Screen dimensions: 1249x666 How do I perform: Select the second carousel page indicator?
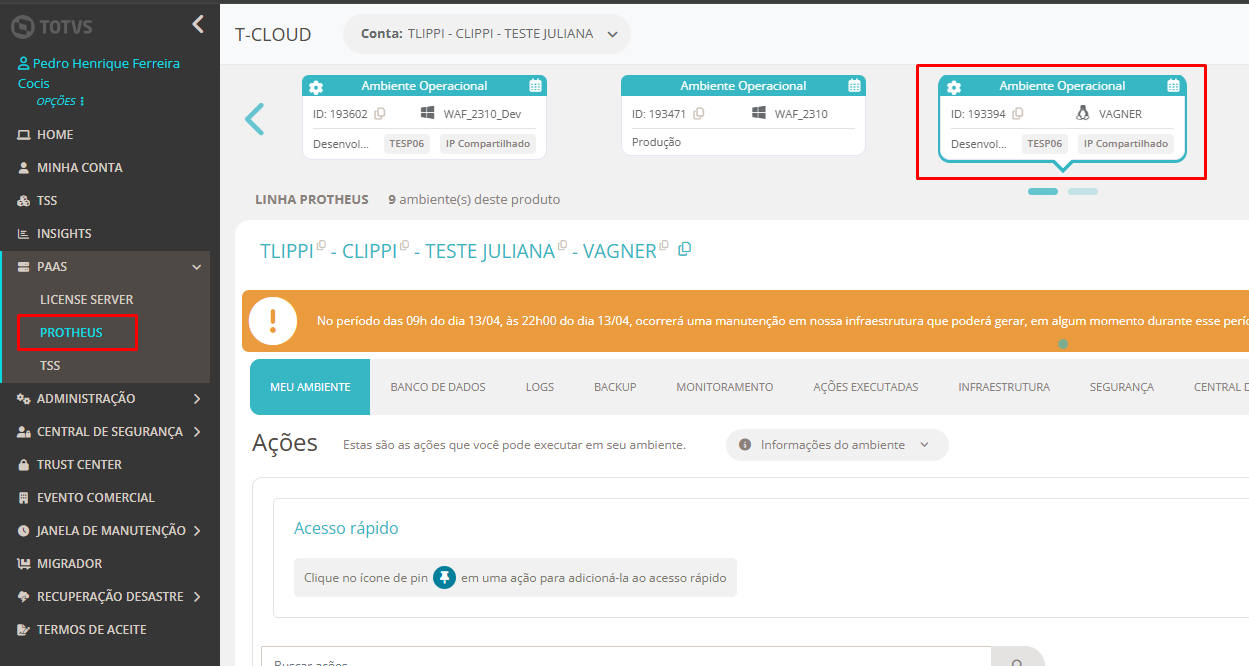[1083, 191]
